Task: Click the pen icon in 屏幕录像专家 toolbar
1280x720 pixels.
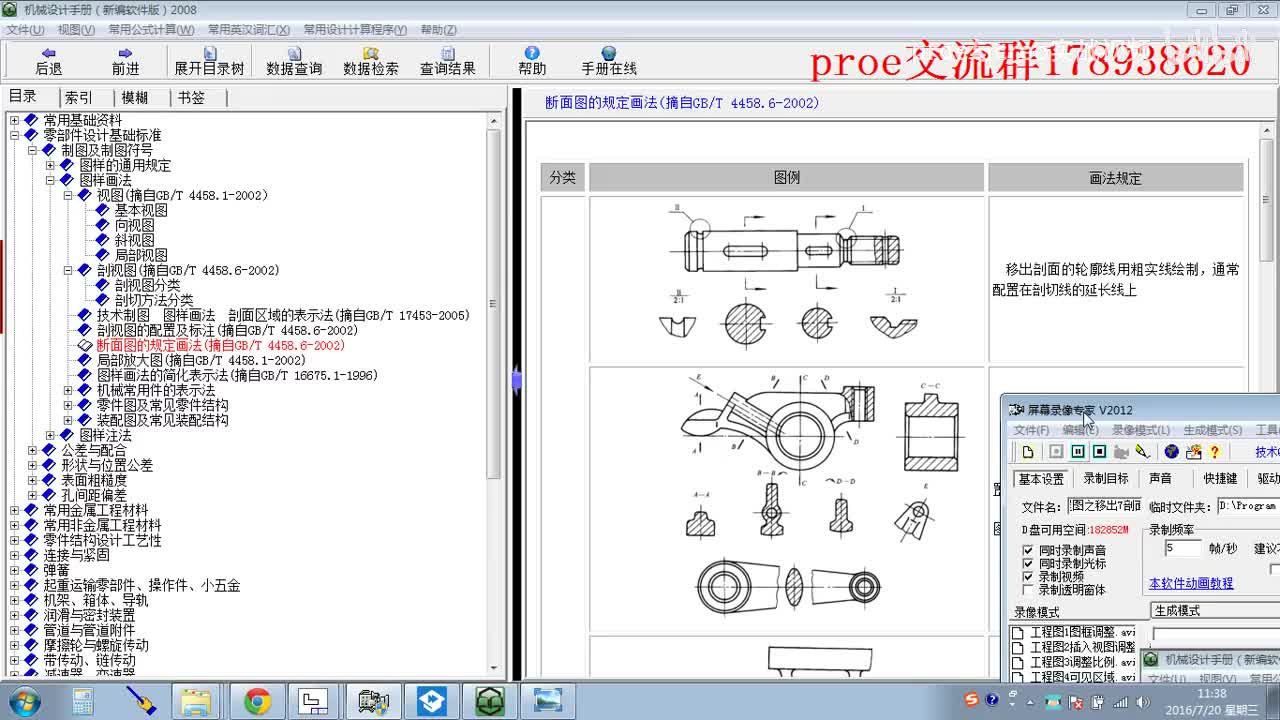Action: [1143, 452]
